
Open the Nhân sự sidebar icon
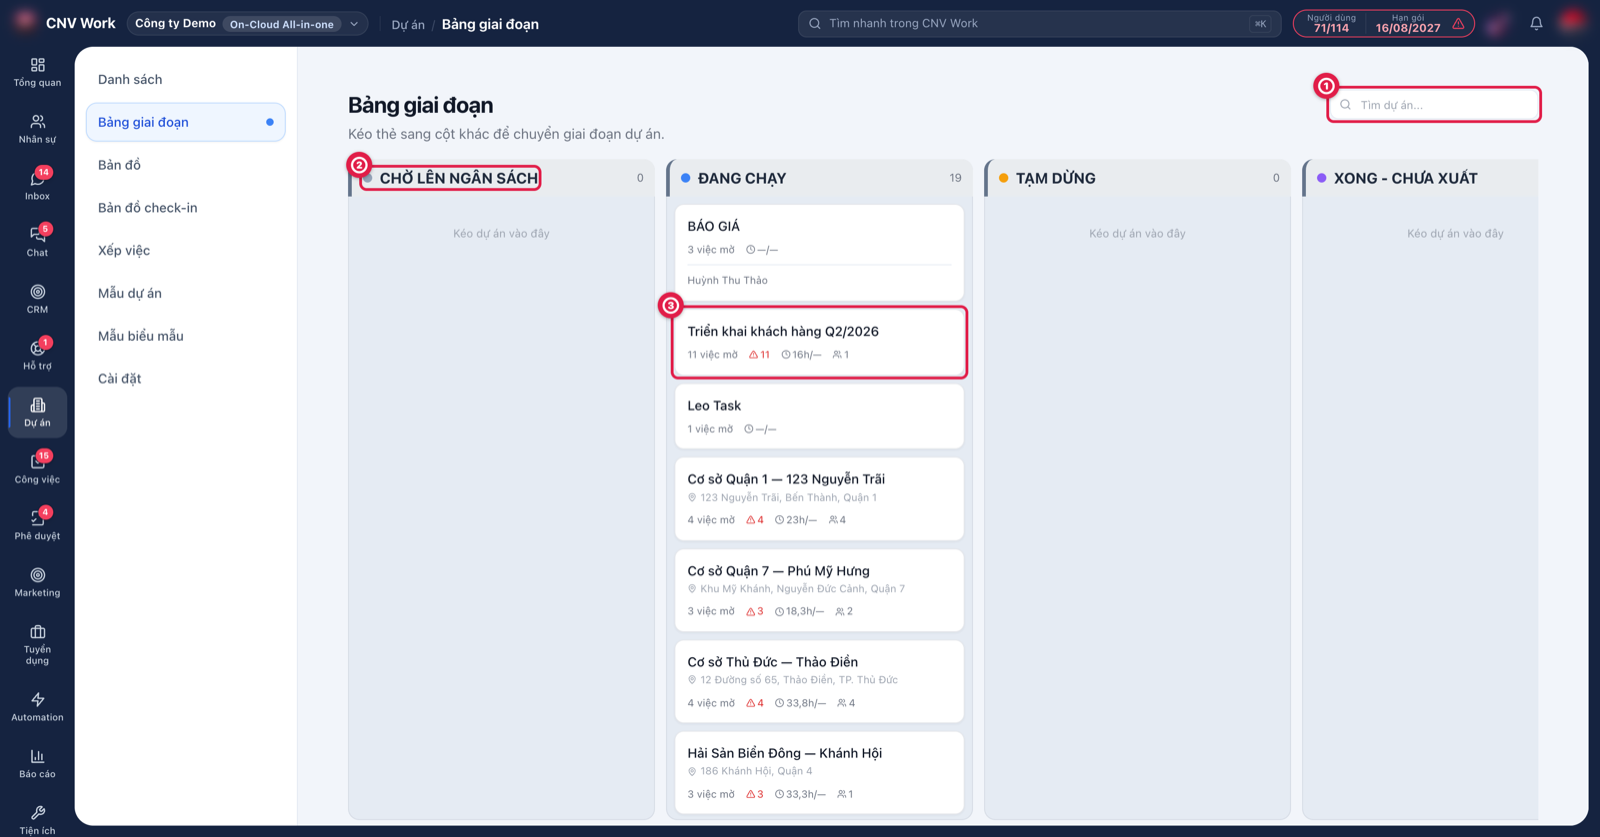coord(37,129)
